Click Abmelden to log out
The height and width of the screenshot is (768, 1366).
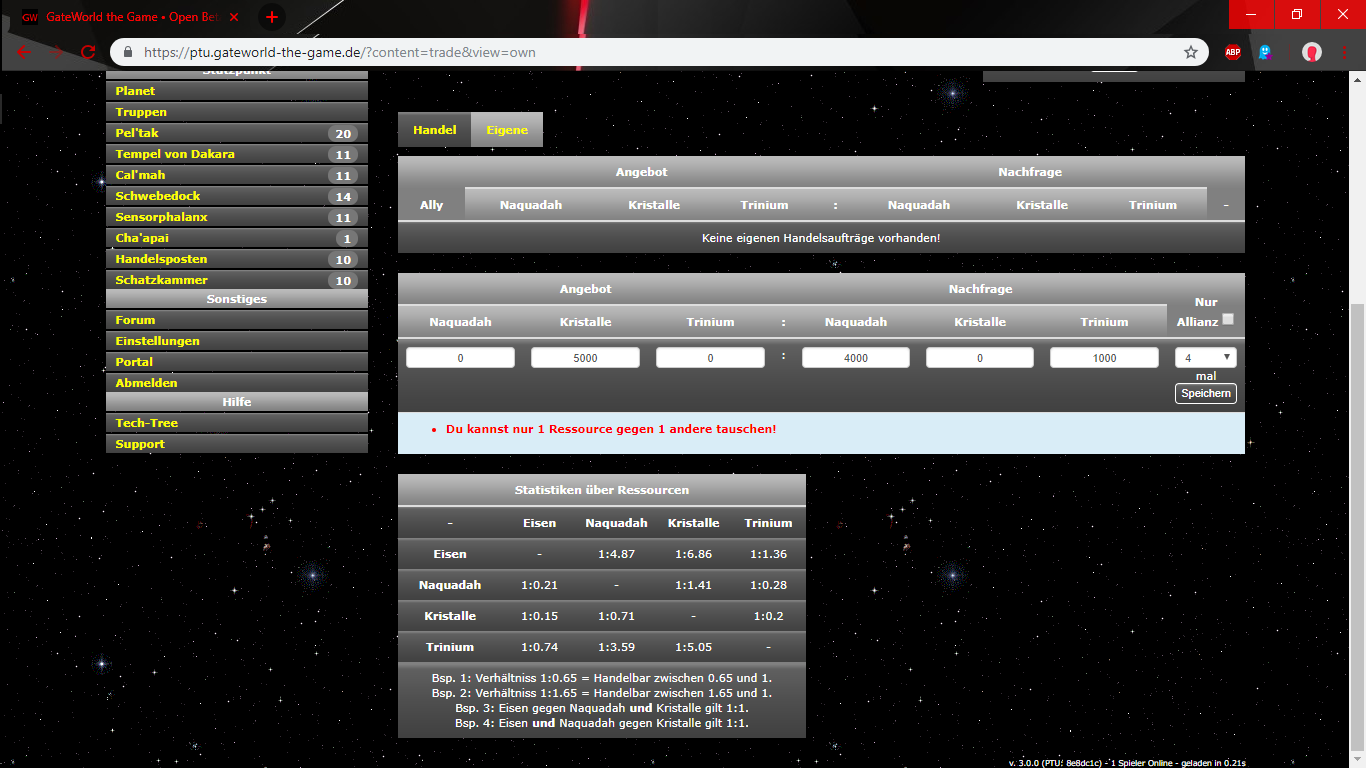tap(146, 383)
